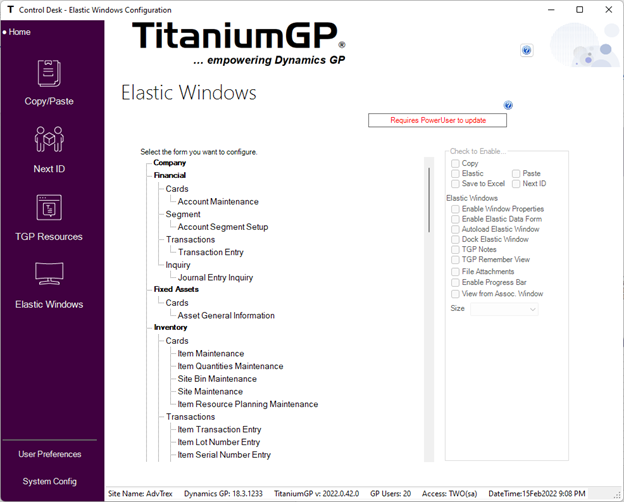
Task: Click the Site Name: AdvTrex status entry
Action: tap(140, 494)
